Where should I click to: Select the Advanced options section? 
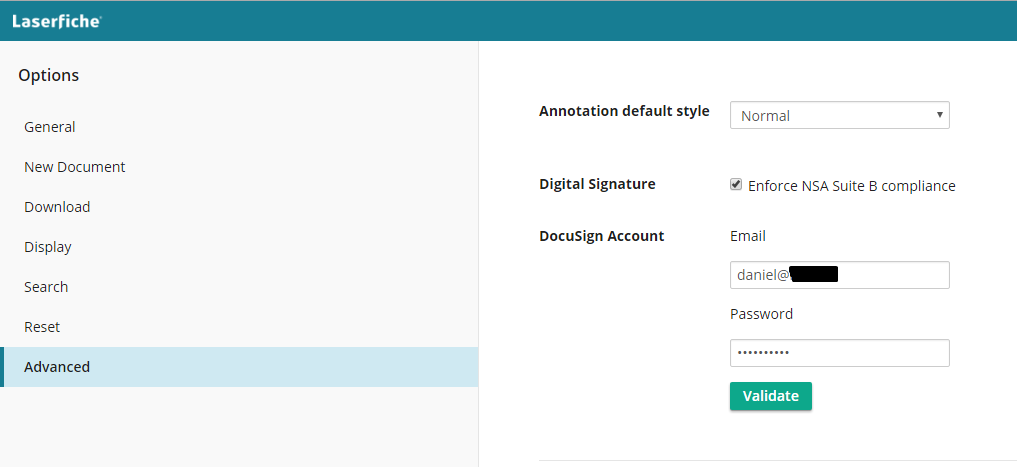point(239,367)
